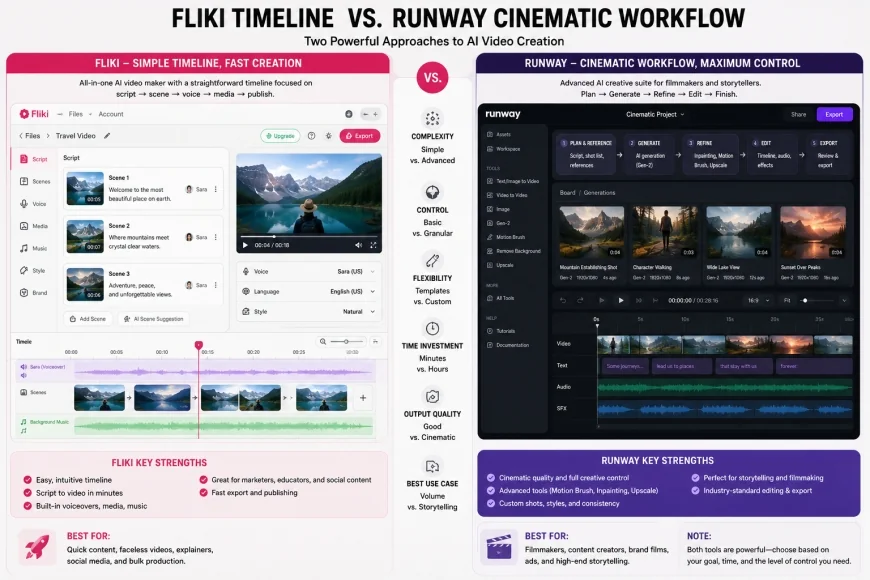Select the Text/Image to Video tool
Viewport: 870px width, 580px height.
513,181
